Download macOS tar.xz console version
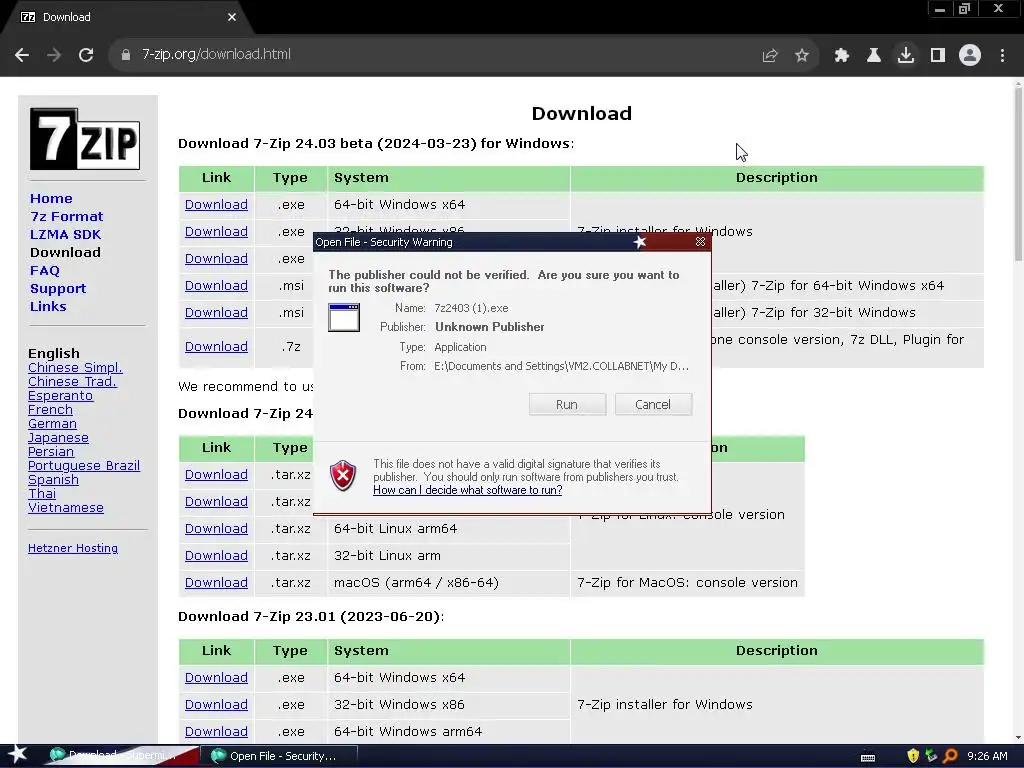Viewport: 1024px width, 768px height. pos(216,583)
